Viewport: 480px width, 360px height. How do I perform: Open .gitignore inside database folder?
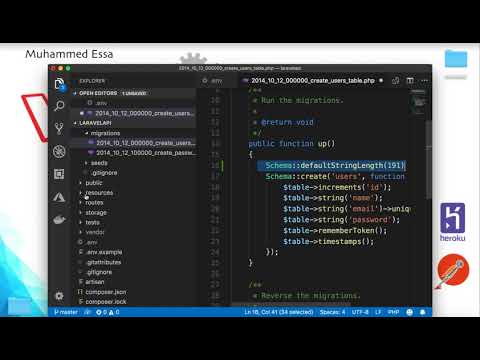(x=133, y=173)
